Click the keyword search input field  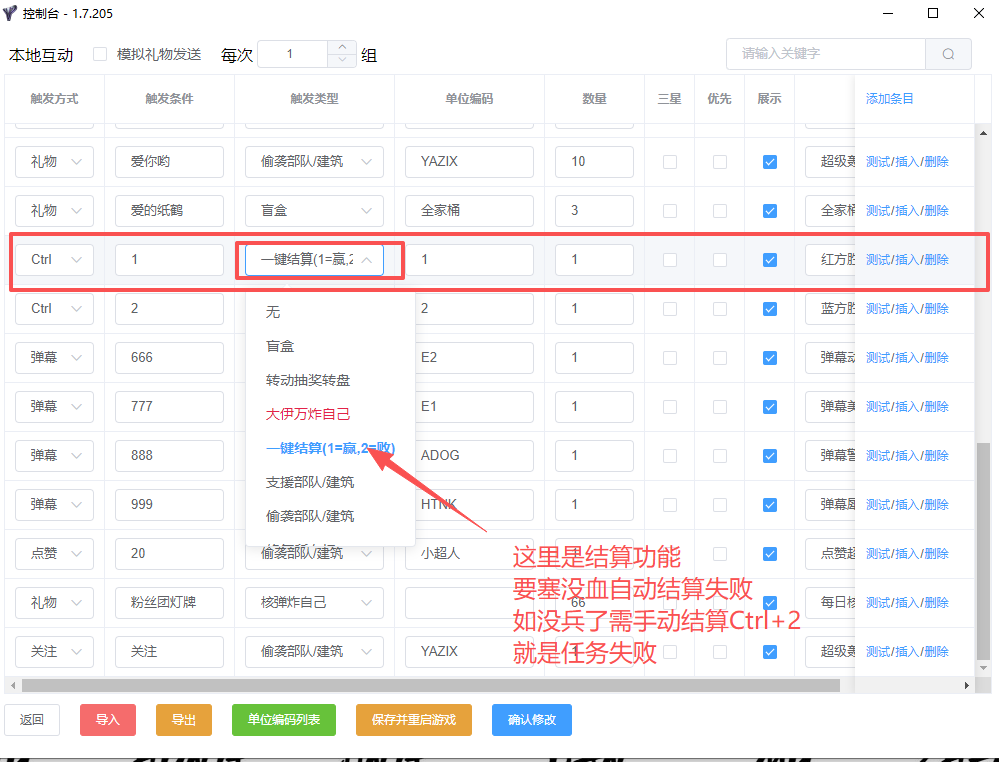[825, 54]
